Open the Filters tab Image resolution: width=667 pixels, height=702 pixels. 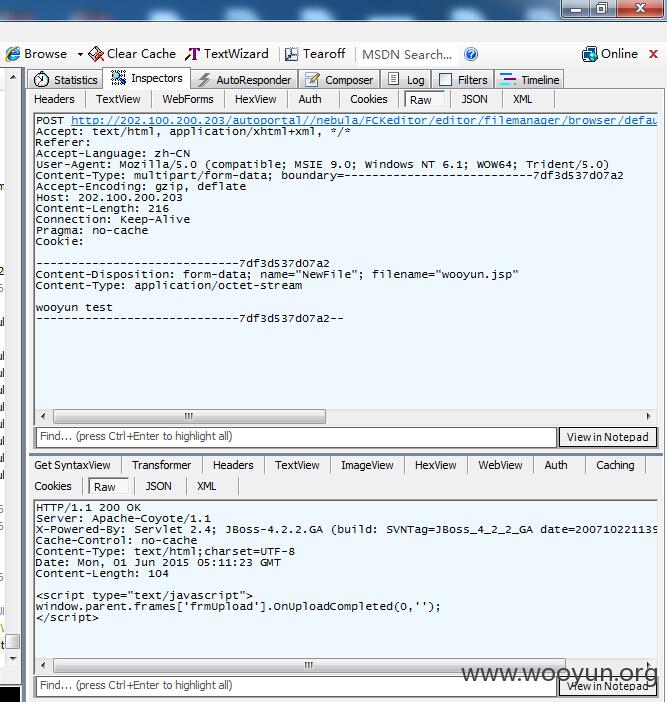coord(463,80)
